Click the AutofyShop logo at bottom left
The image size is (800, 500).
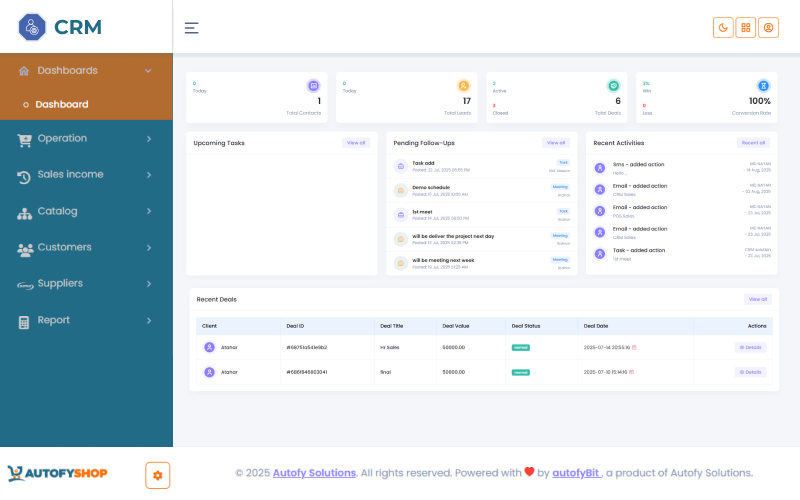pyautogui.click(x=57, y=473)
